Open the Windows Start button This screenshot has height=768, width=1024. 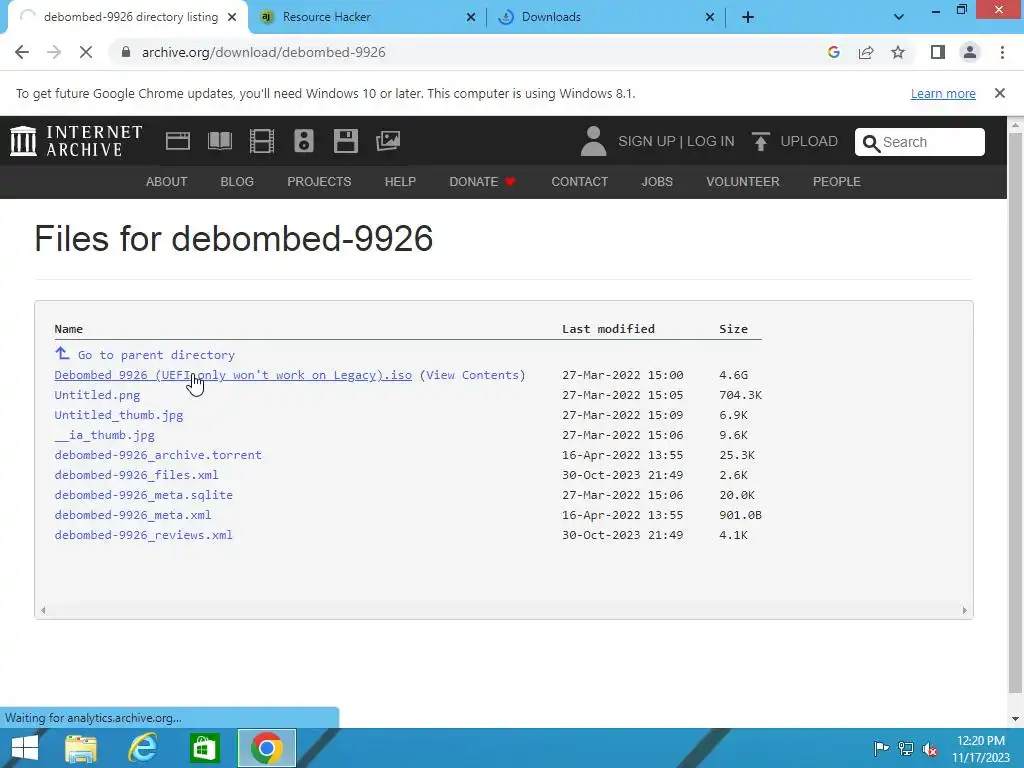tap(24, 748)
